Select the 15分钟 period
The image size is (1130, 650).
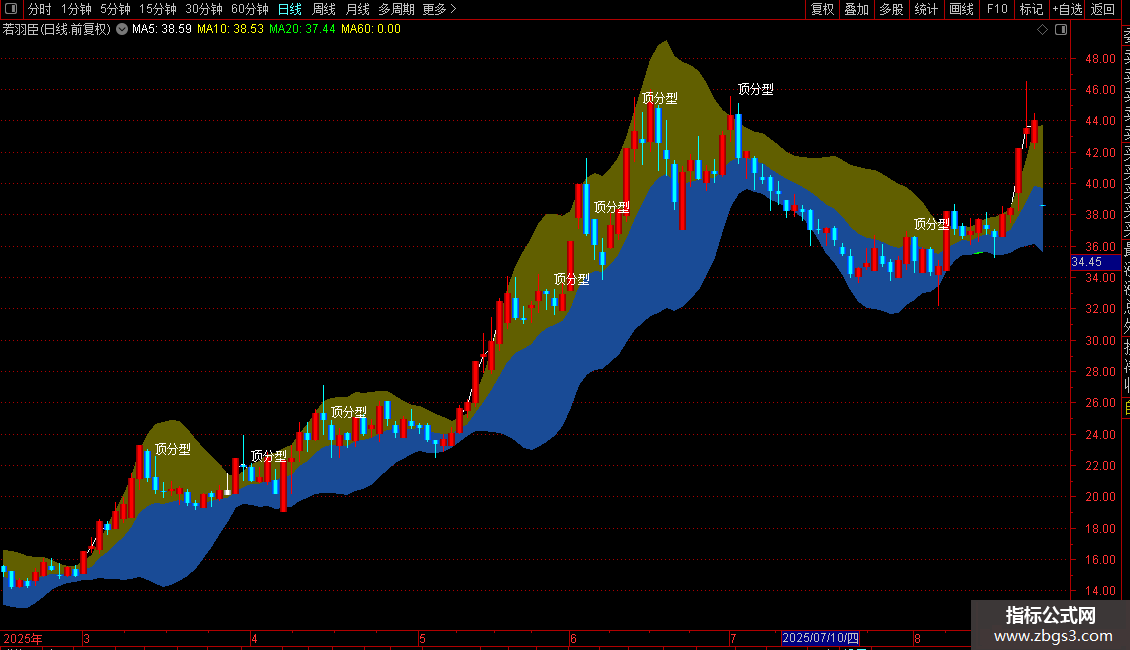[158, 9]
